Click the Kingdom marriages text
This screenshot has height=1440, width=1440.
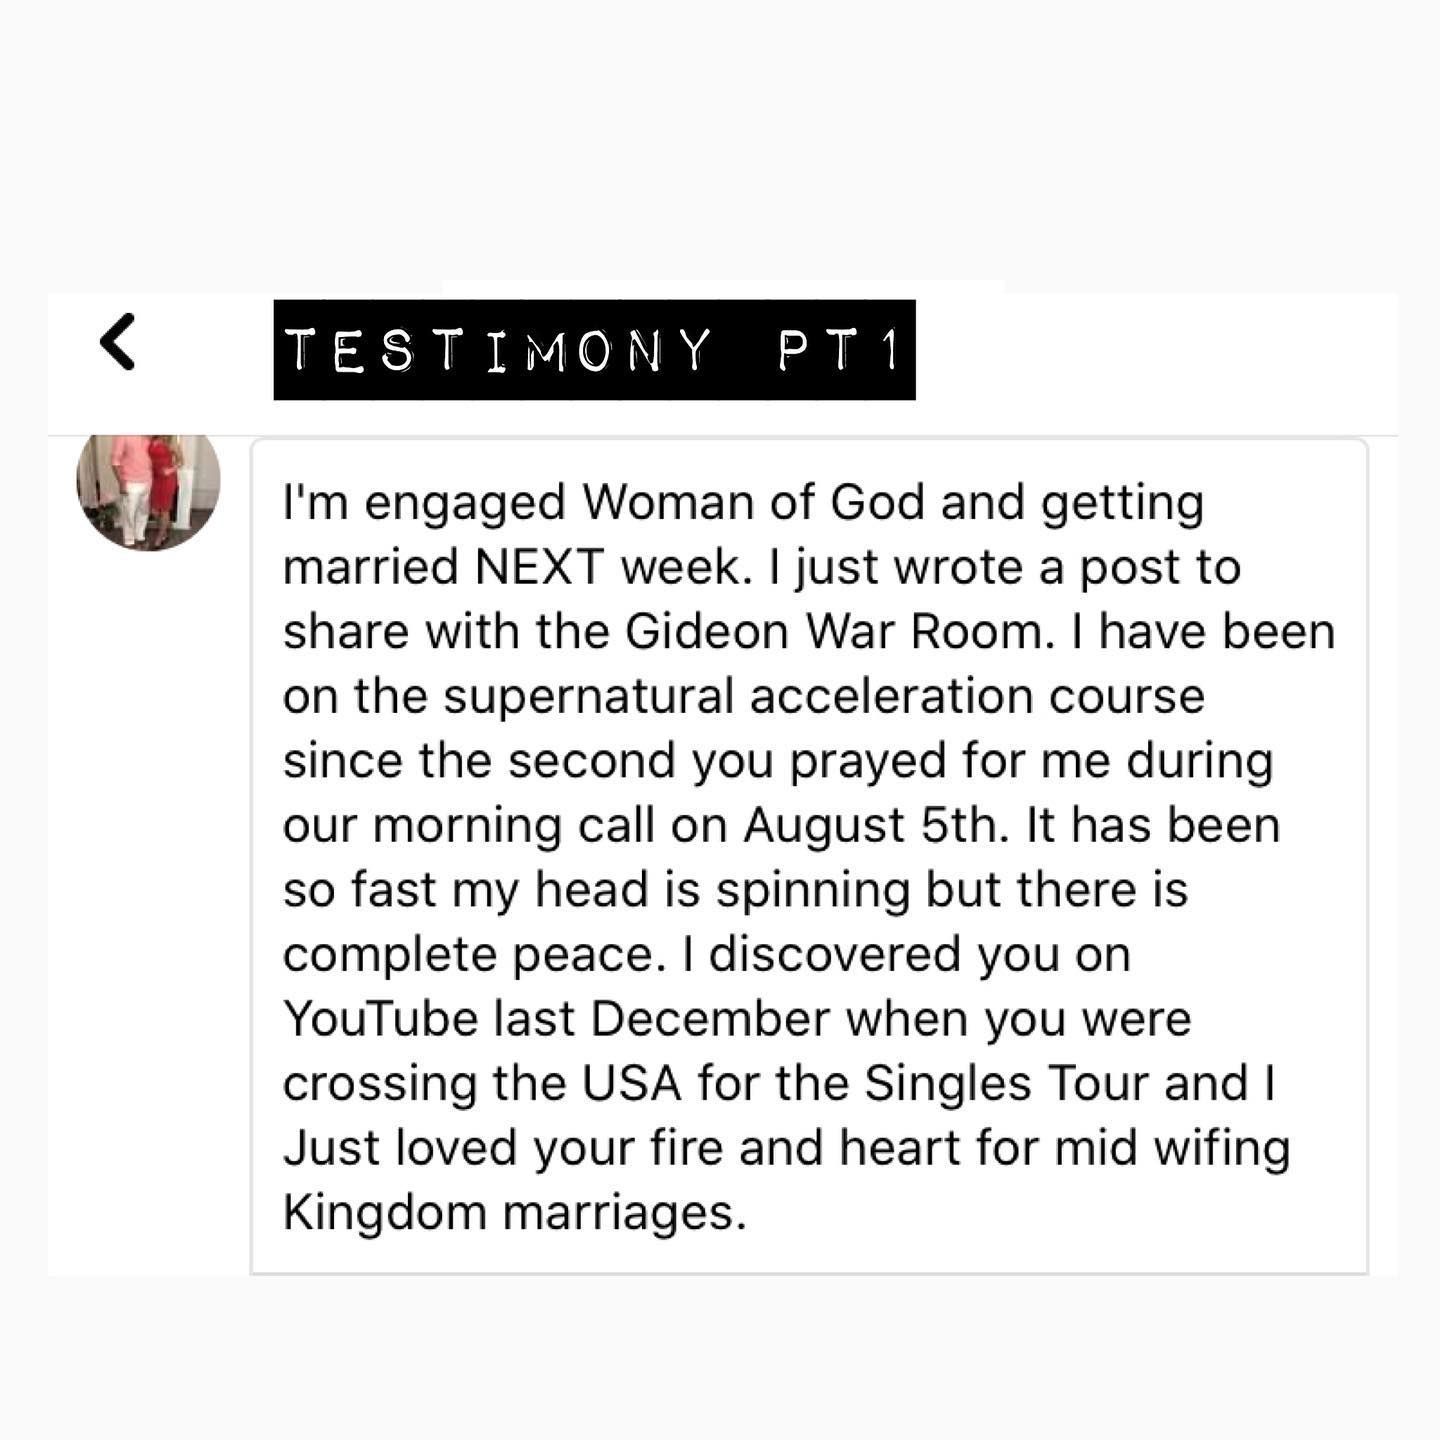coord(515,1212)
